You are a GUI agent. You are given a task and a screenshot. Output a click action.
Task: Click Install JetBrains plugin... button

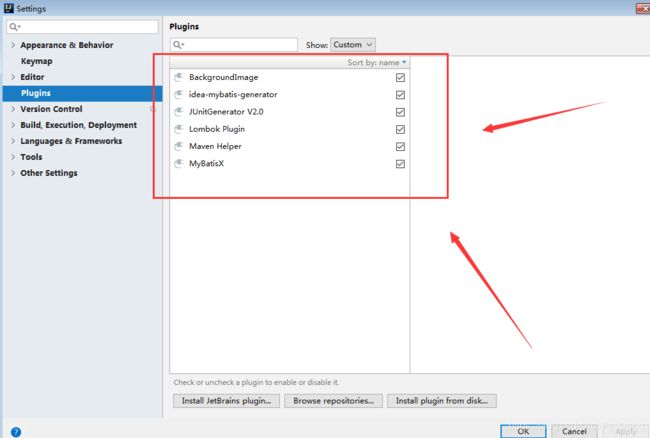pos(226,401)
